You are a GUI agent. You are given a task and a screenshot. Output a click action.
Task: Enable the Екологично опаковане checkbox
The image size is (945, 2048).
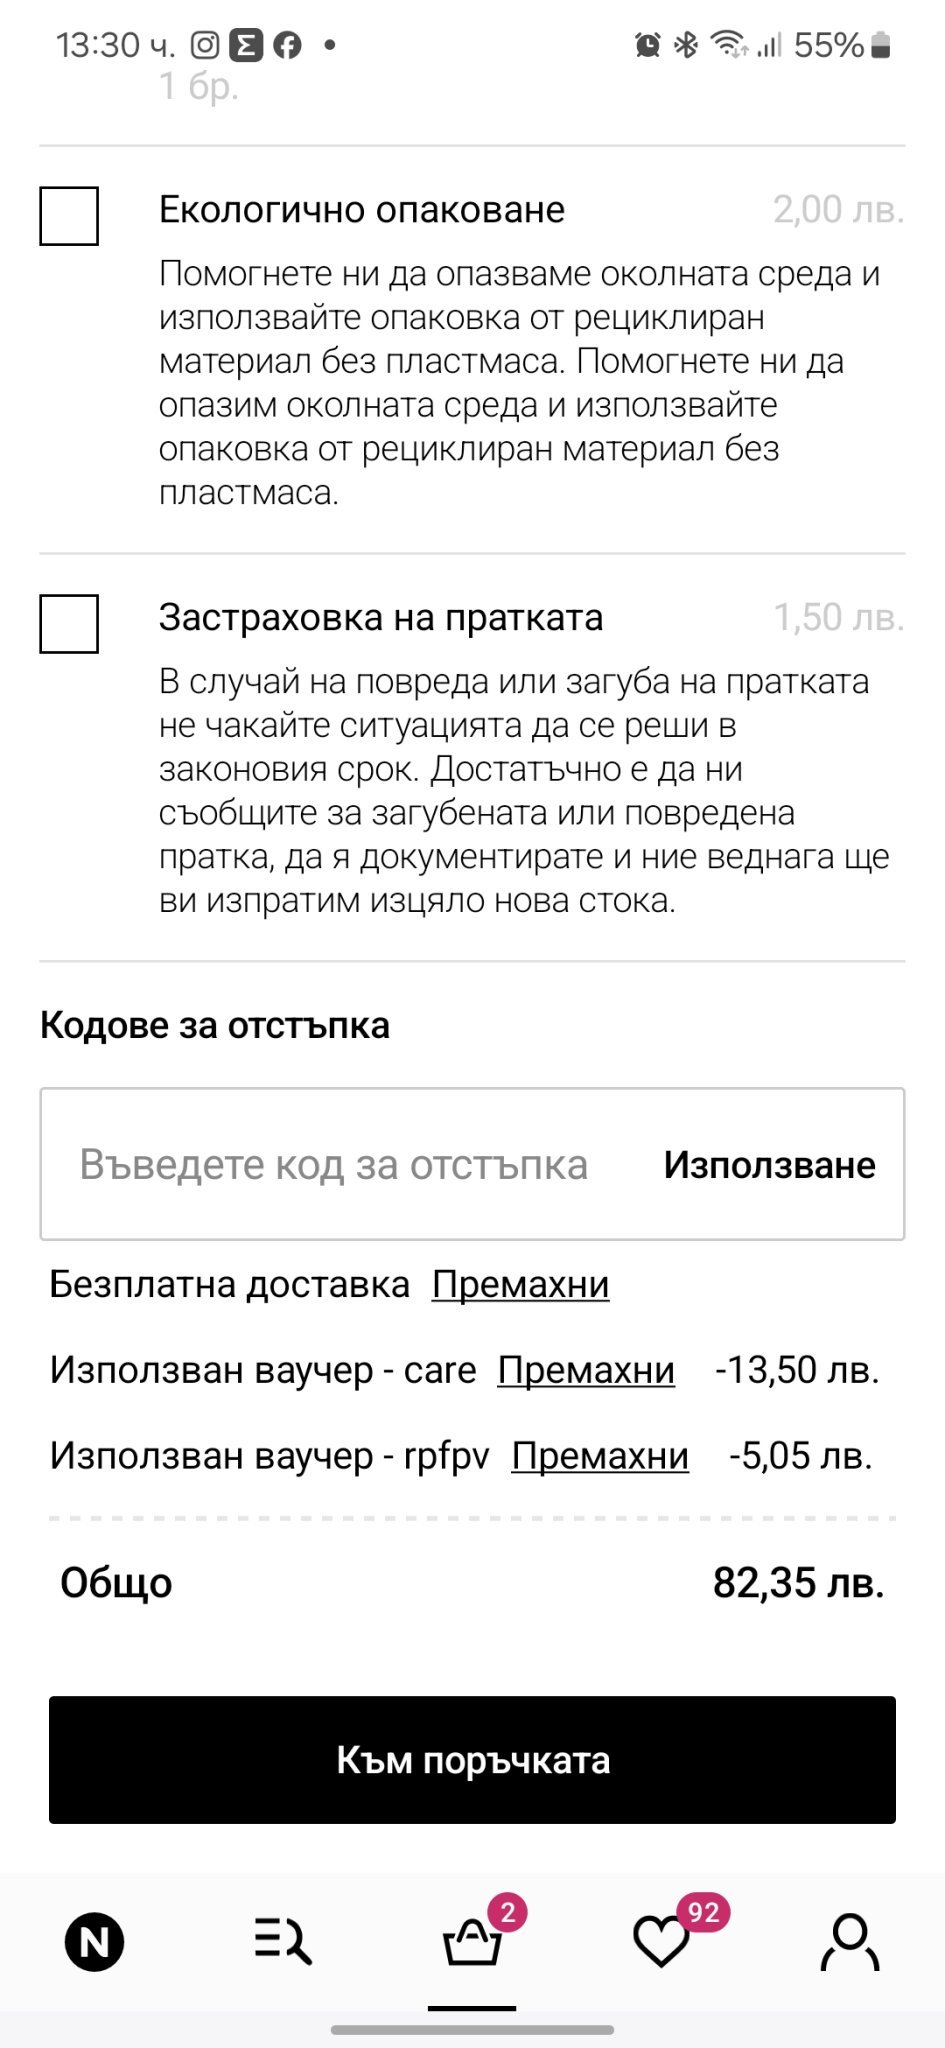click(69, 216)
